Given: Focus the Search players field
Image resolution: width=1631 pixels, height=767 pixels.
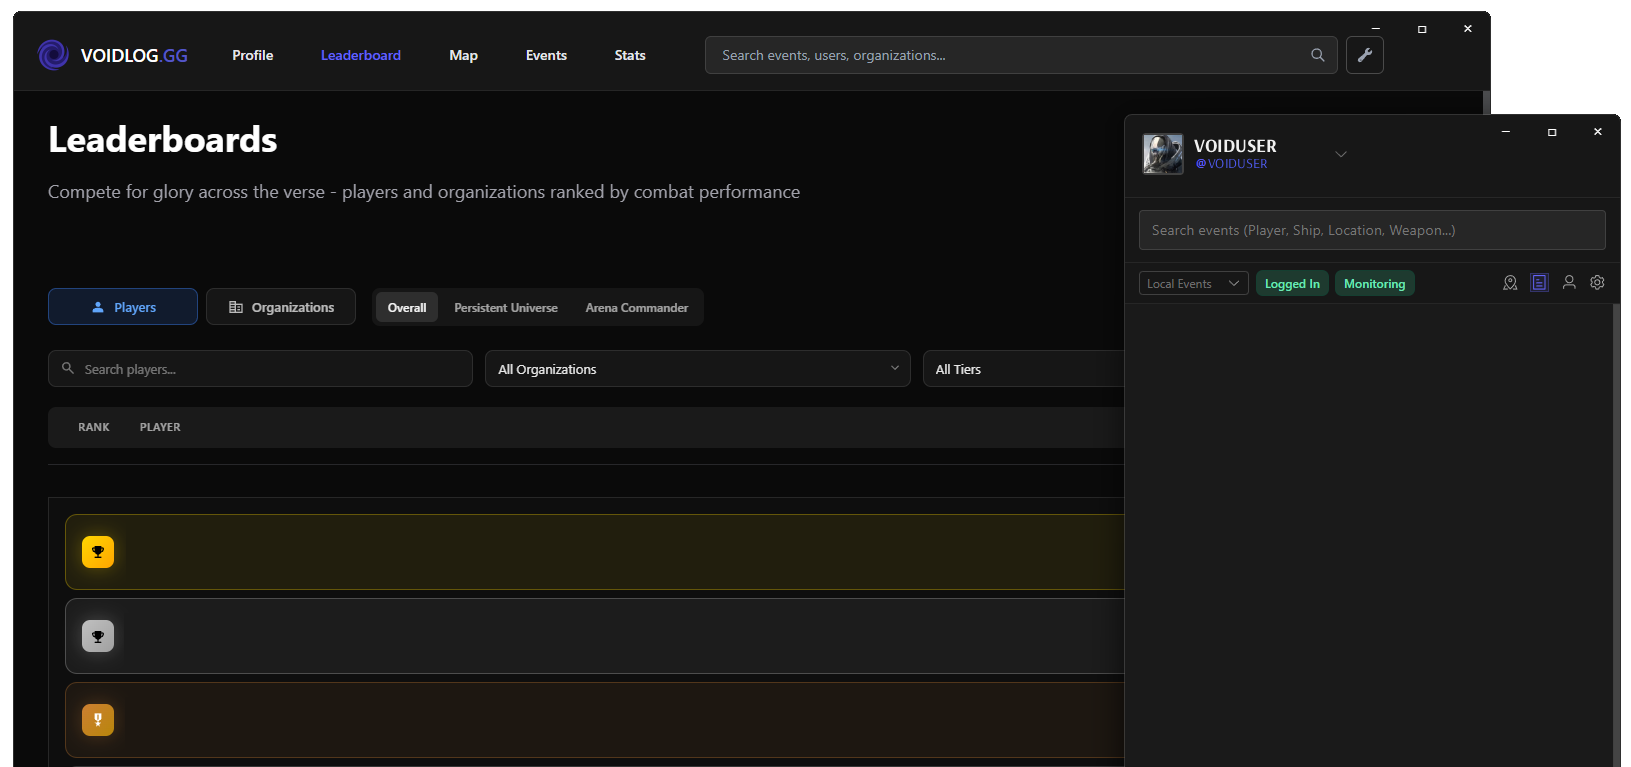Looking at the screenshot, I should tap(260, 369).
